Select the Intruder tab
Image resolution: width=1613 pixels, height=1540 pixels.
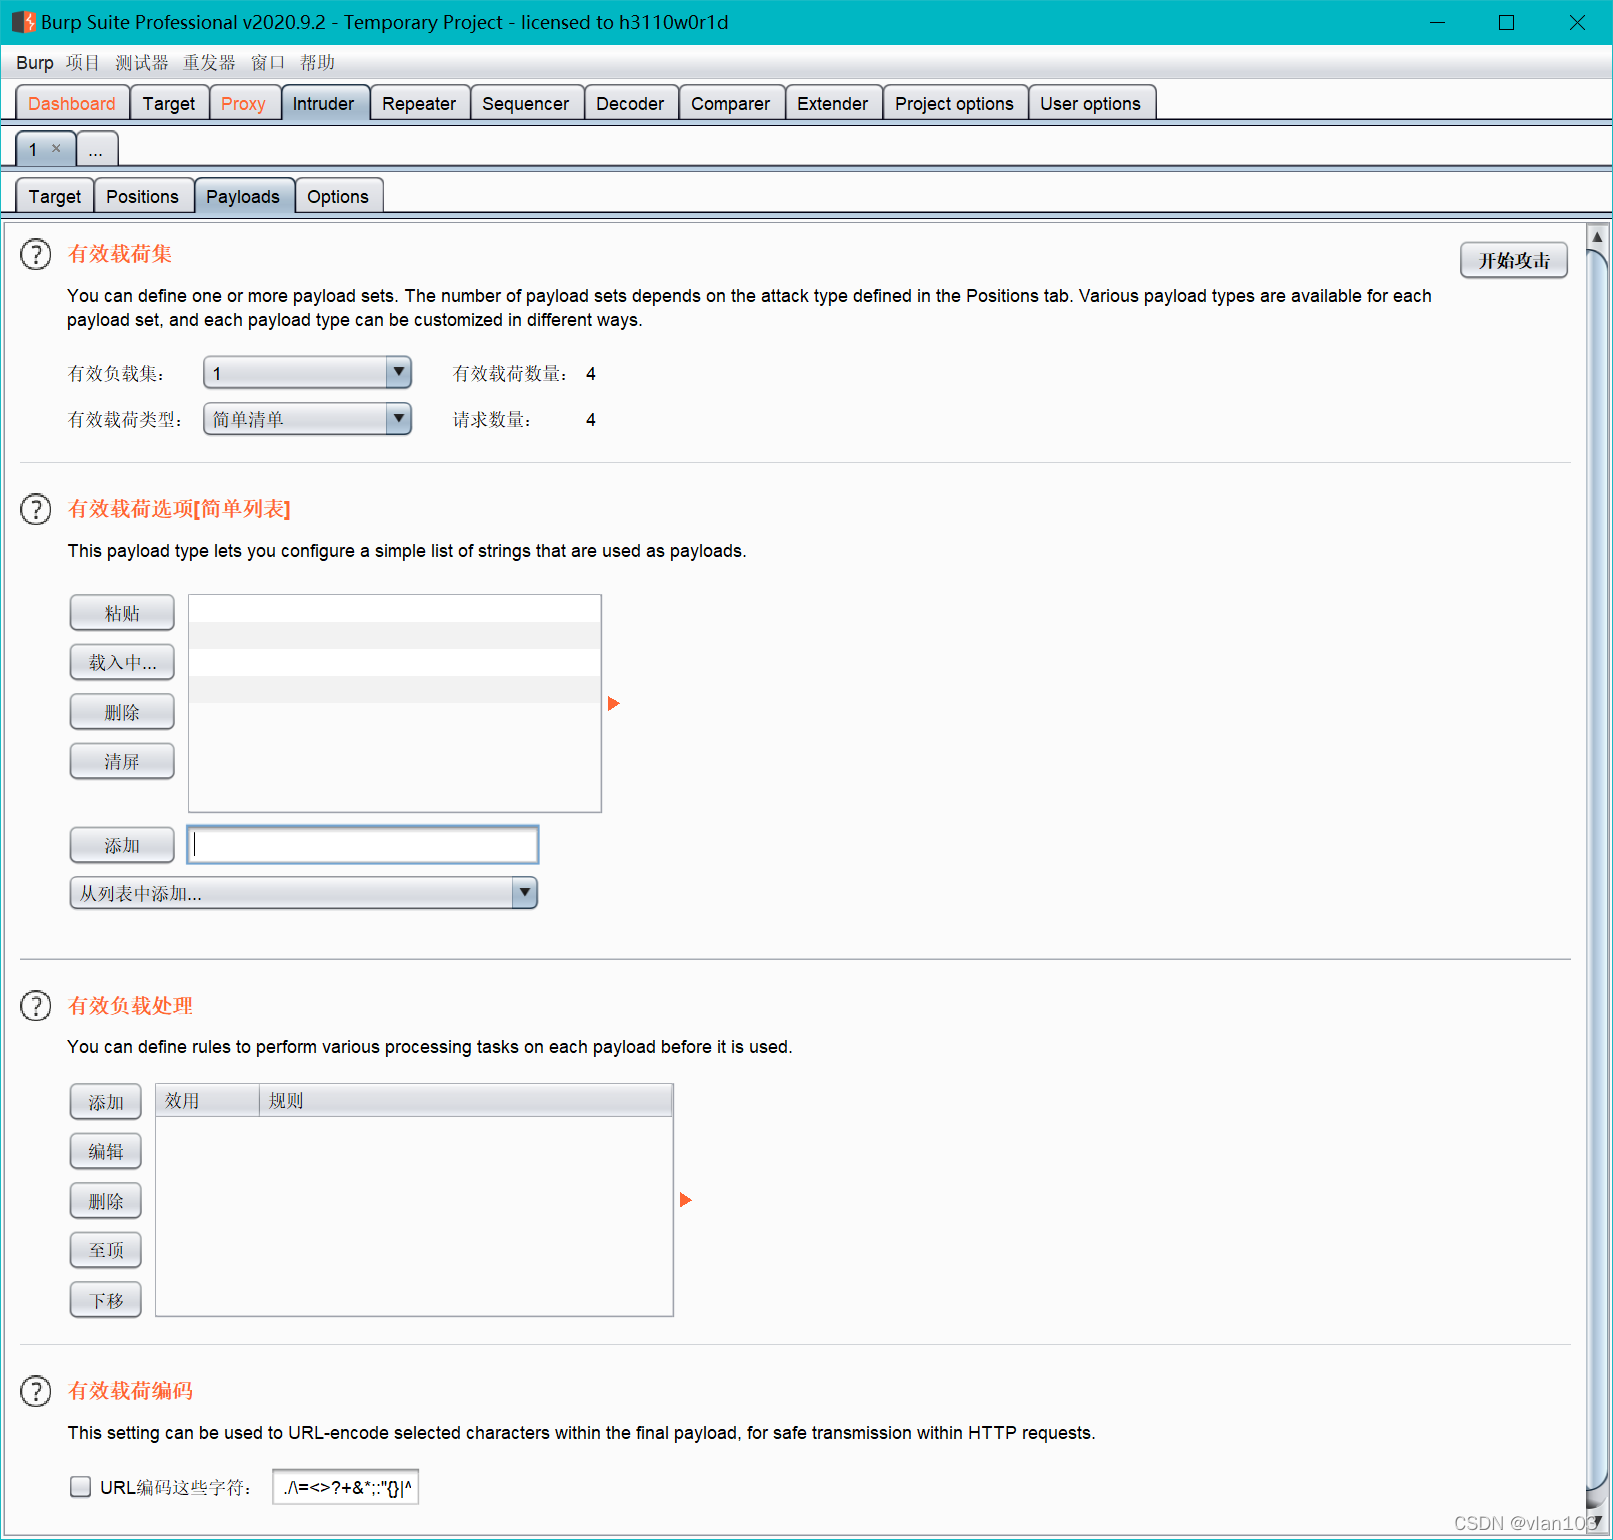coord(324,103)
